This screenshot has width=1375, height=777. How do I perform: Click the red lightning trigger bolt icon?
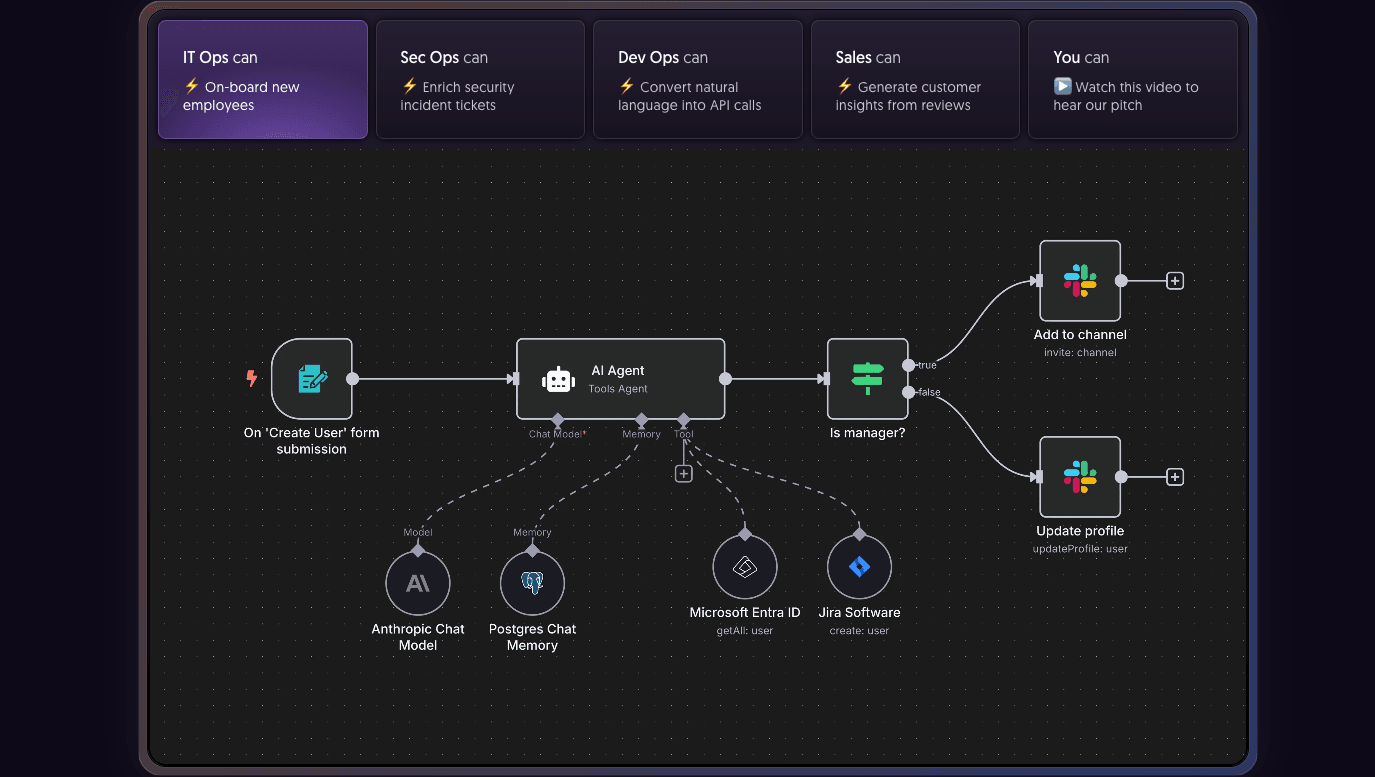point(252,378)
